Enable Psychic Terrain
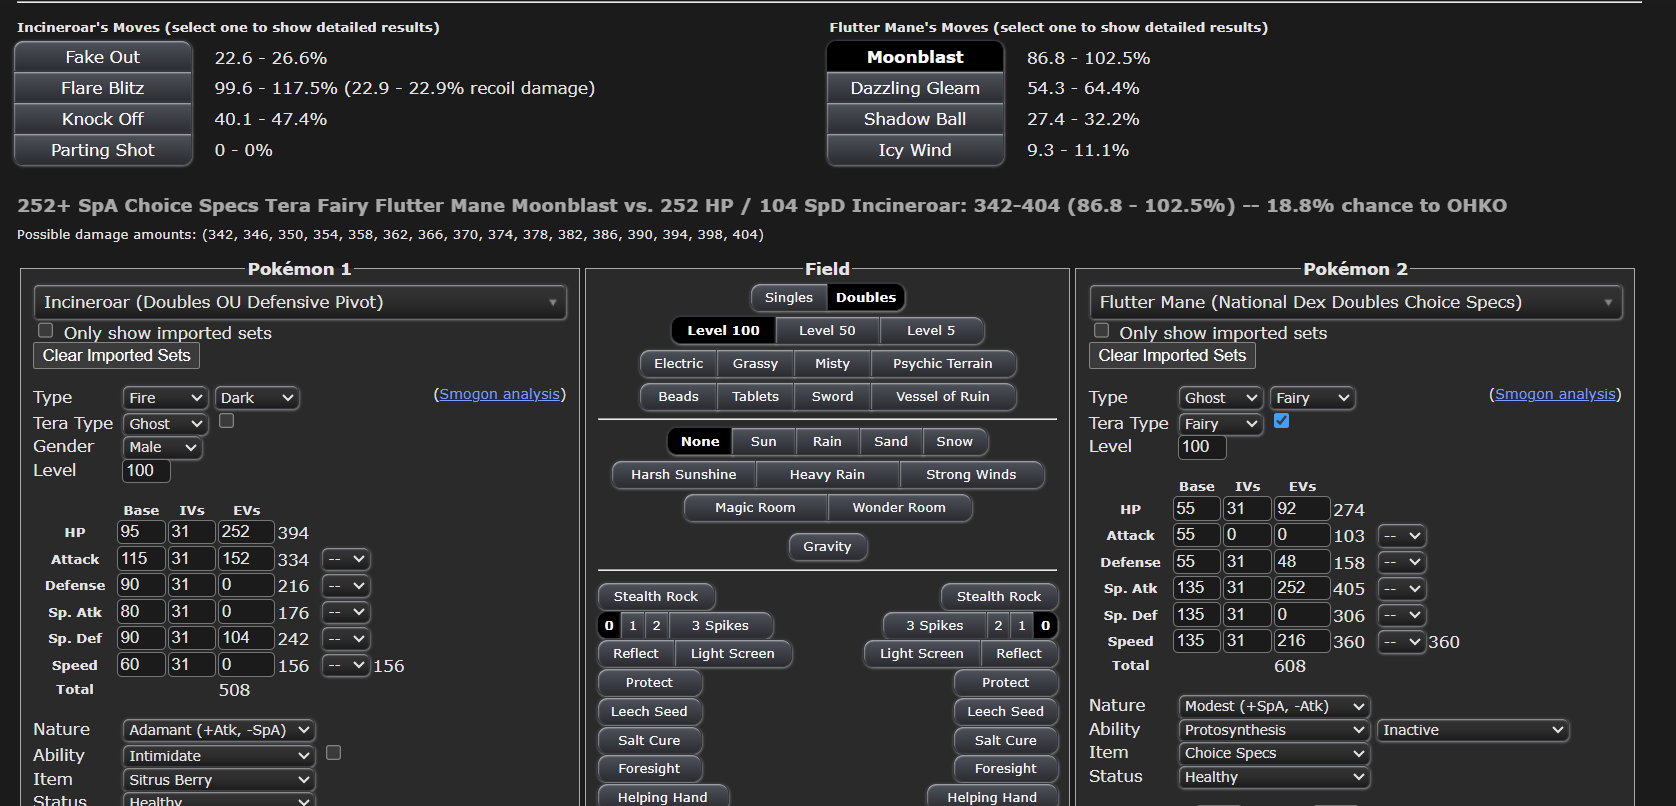The height and width of the screenshot is (806, 1676). (x=943, y=363)
